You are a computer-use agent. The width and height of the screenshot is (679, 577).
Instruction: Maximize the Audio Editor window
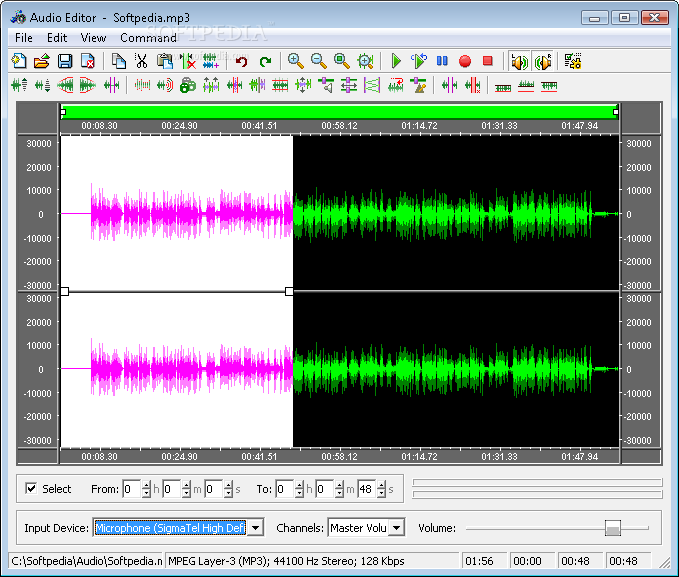coord(624,18)
